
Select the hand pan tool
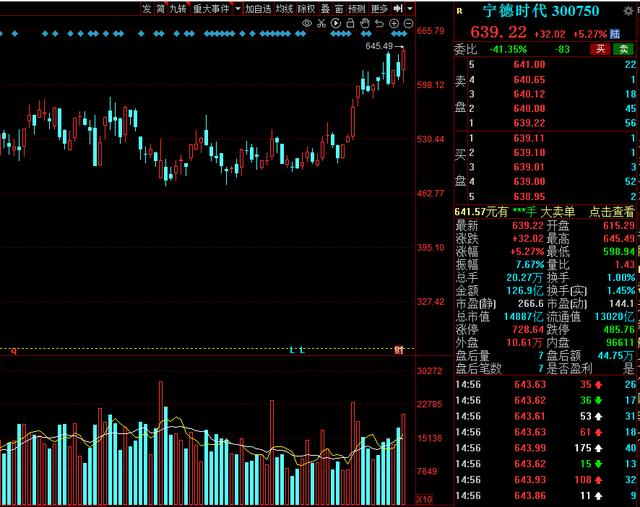[364, 23]
